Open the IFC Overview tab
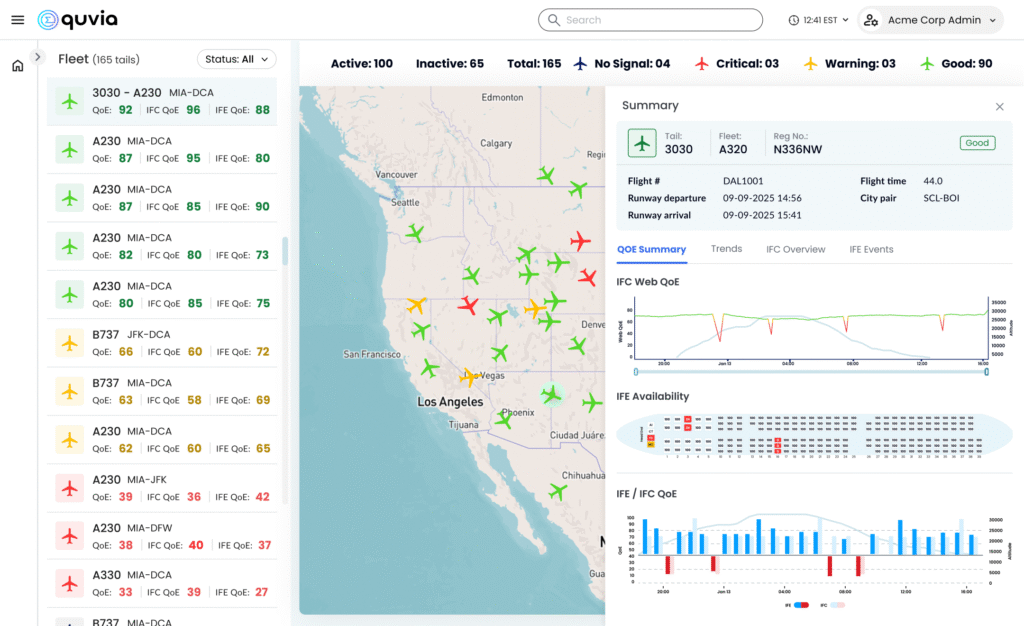 796,249
